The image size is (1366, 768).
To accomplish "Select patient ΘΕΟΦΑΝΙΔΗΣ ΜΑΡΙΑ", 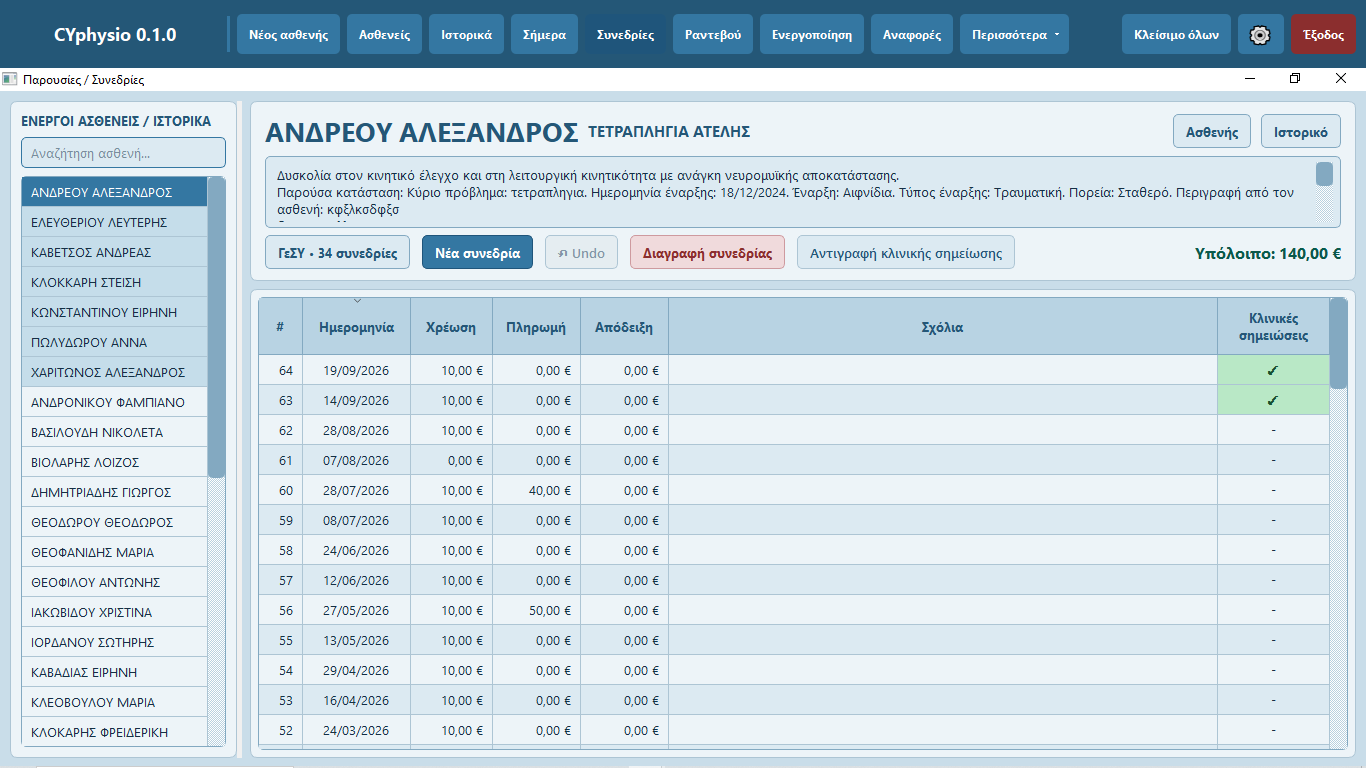I will click(114, 552).
